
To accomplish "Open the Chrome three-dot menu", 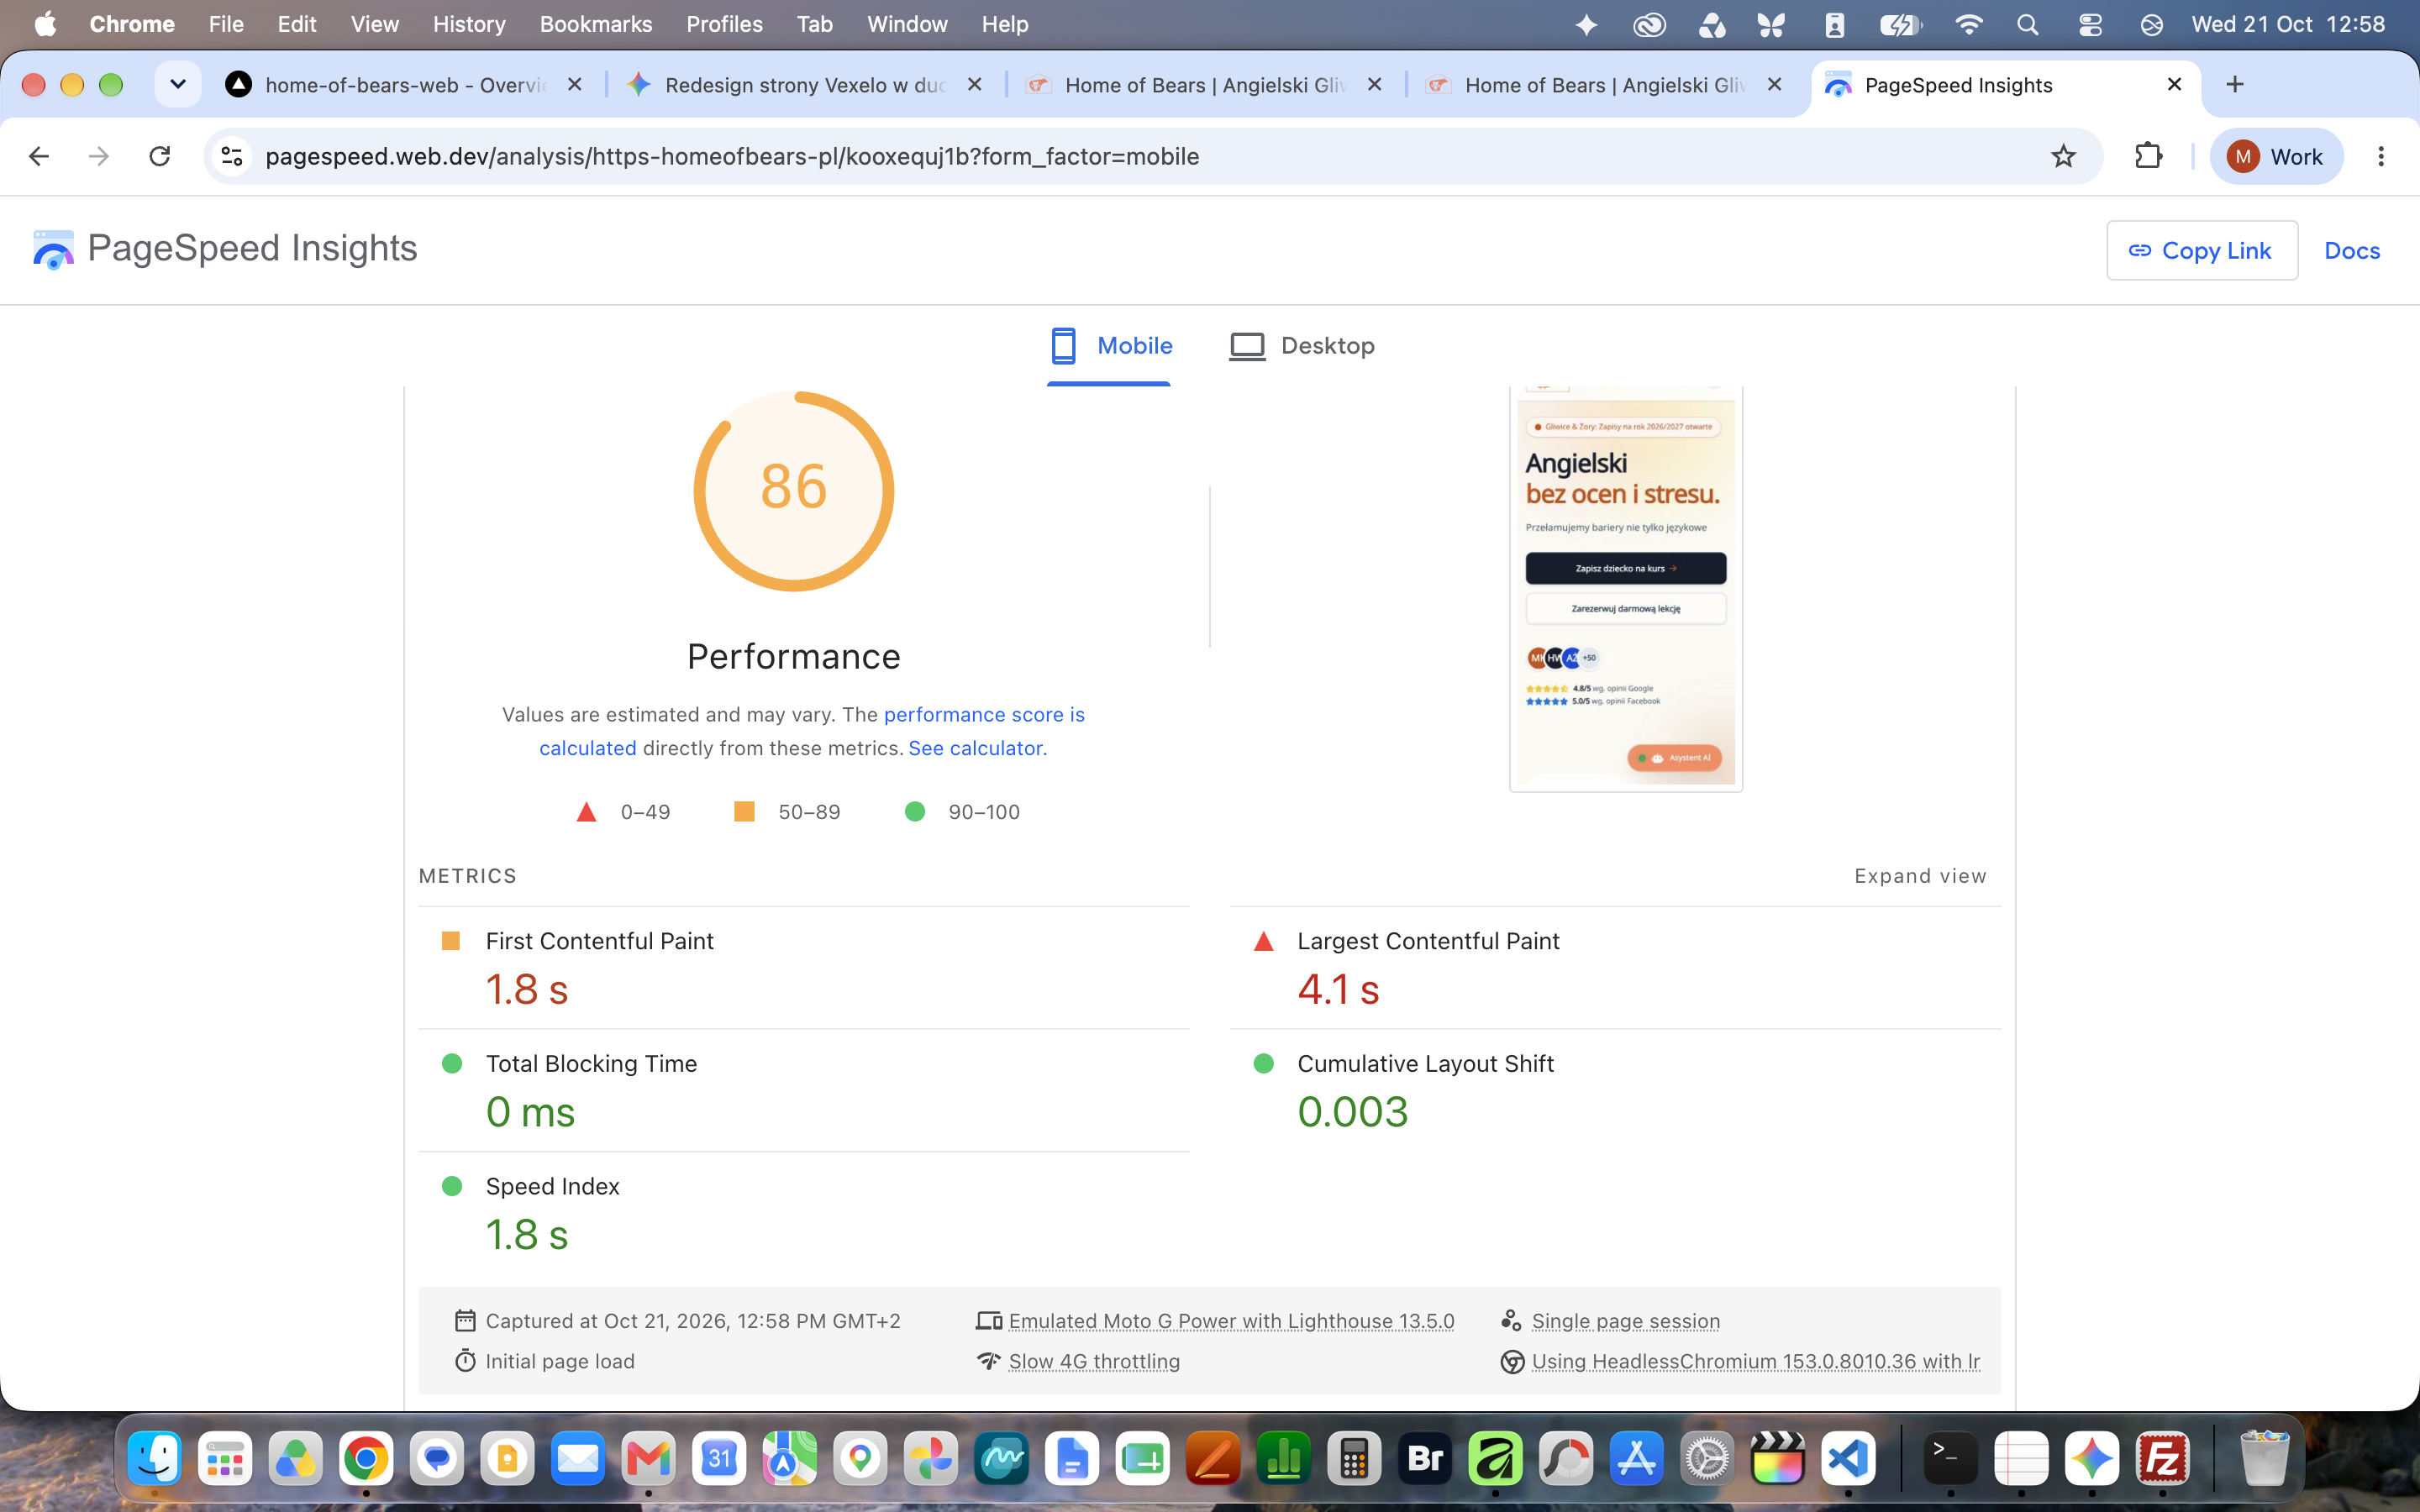I will (x=2381, y=156).
